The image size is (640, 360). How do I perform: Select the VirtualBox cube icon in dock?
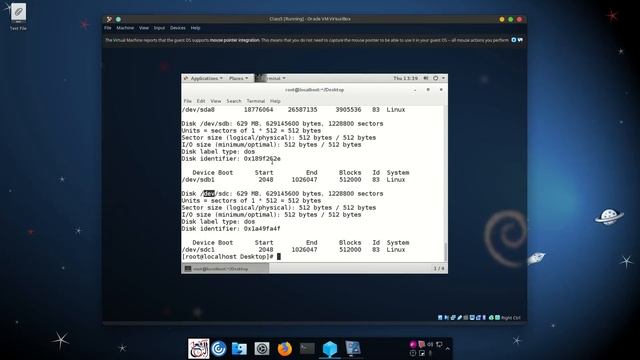(x=330, y=349)
